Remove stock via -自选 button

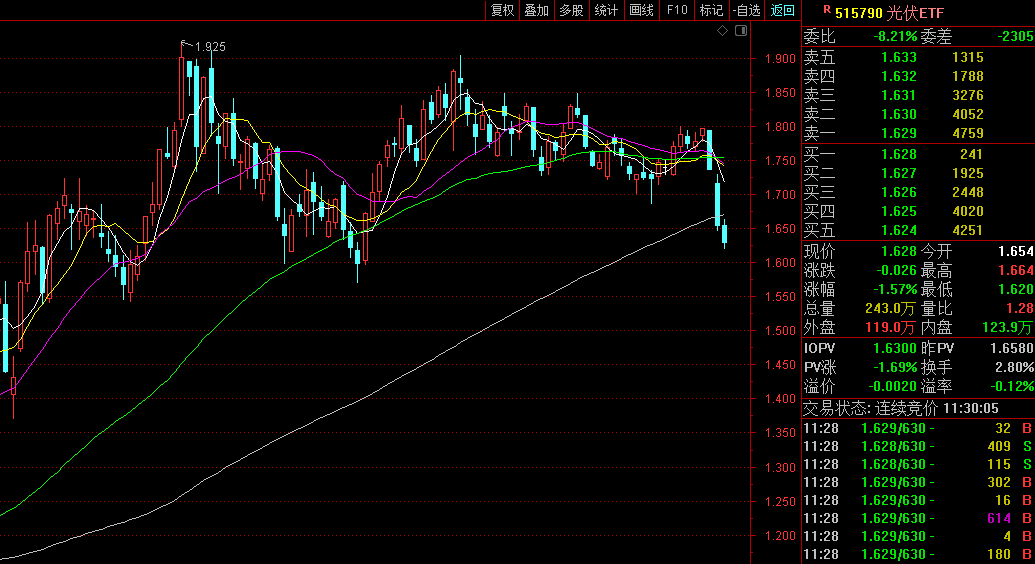tap(747, 10)
